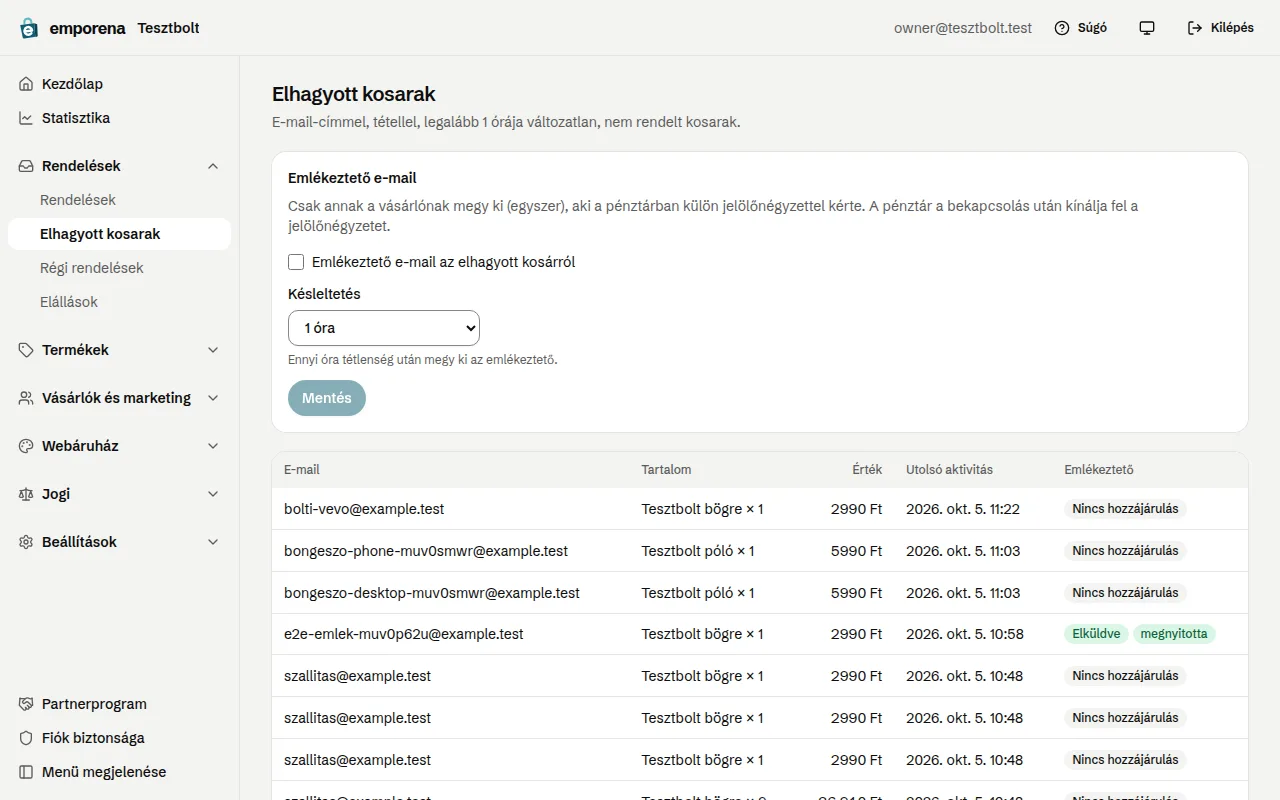Click the Jogi scales icon
Viewport: 1280px width, 800px height.
pos(26,494)
